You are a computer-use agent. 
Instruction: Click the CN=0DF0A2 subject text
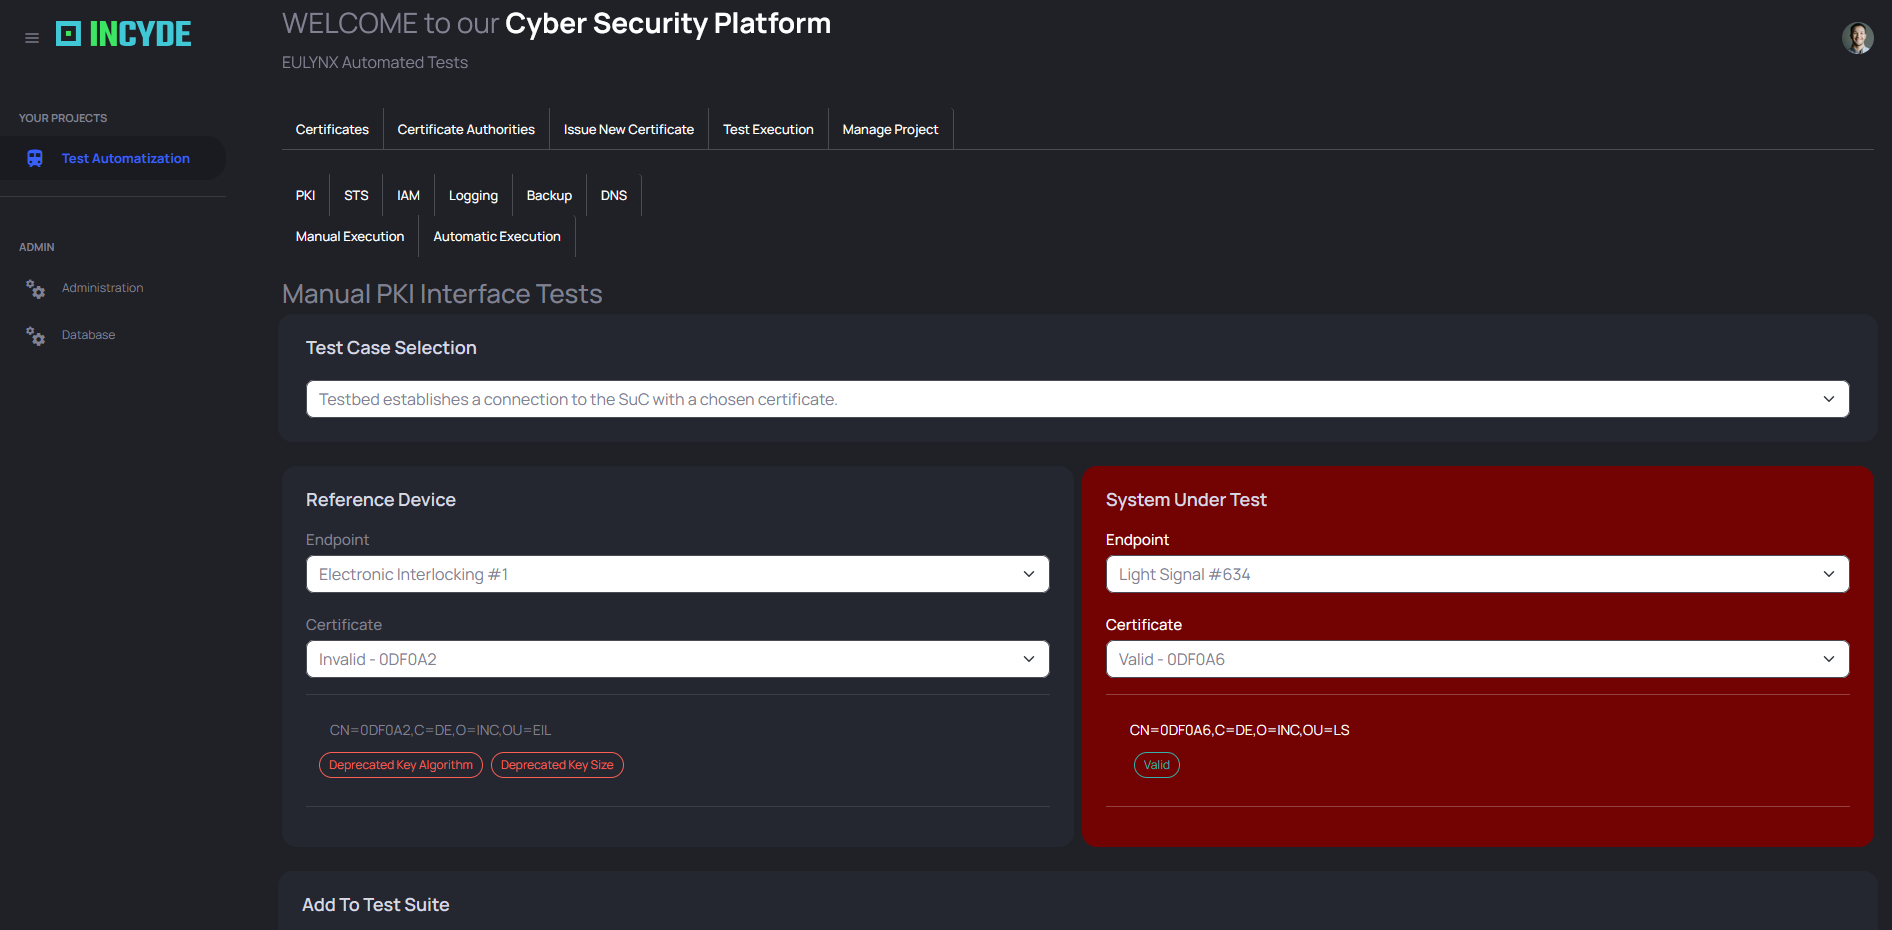point(440,730)
